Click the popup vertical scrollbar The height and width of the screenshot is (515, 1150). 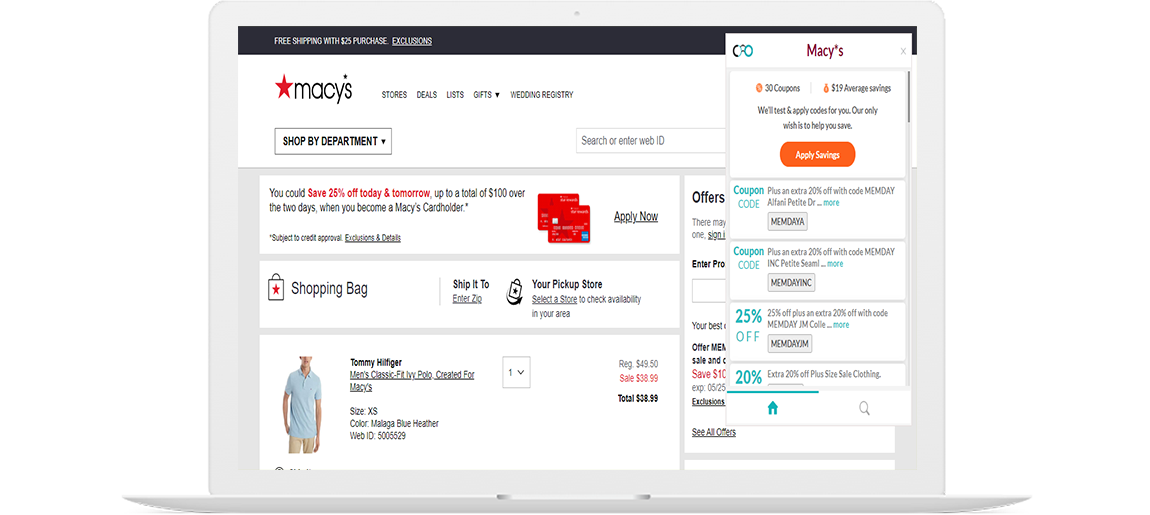pyautogui.click(x=909, y=96)
